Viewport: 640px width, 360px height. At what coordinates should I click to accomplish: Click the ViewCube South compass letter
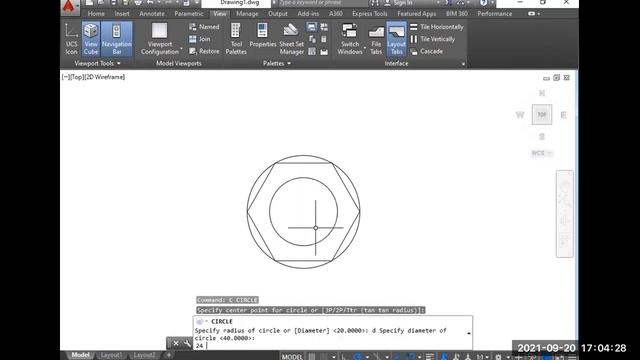[x=542, y=136]
